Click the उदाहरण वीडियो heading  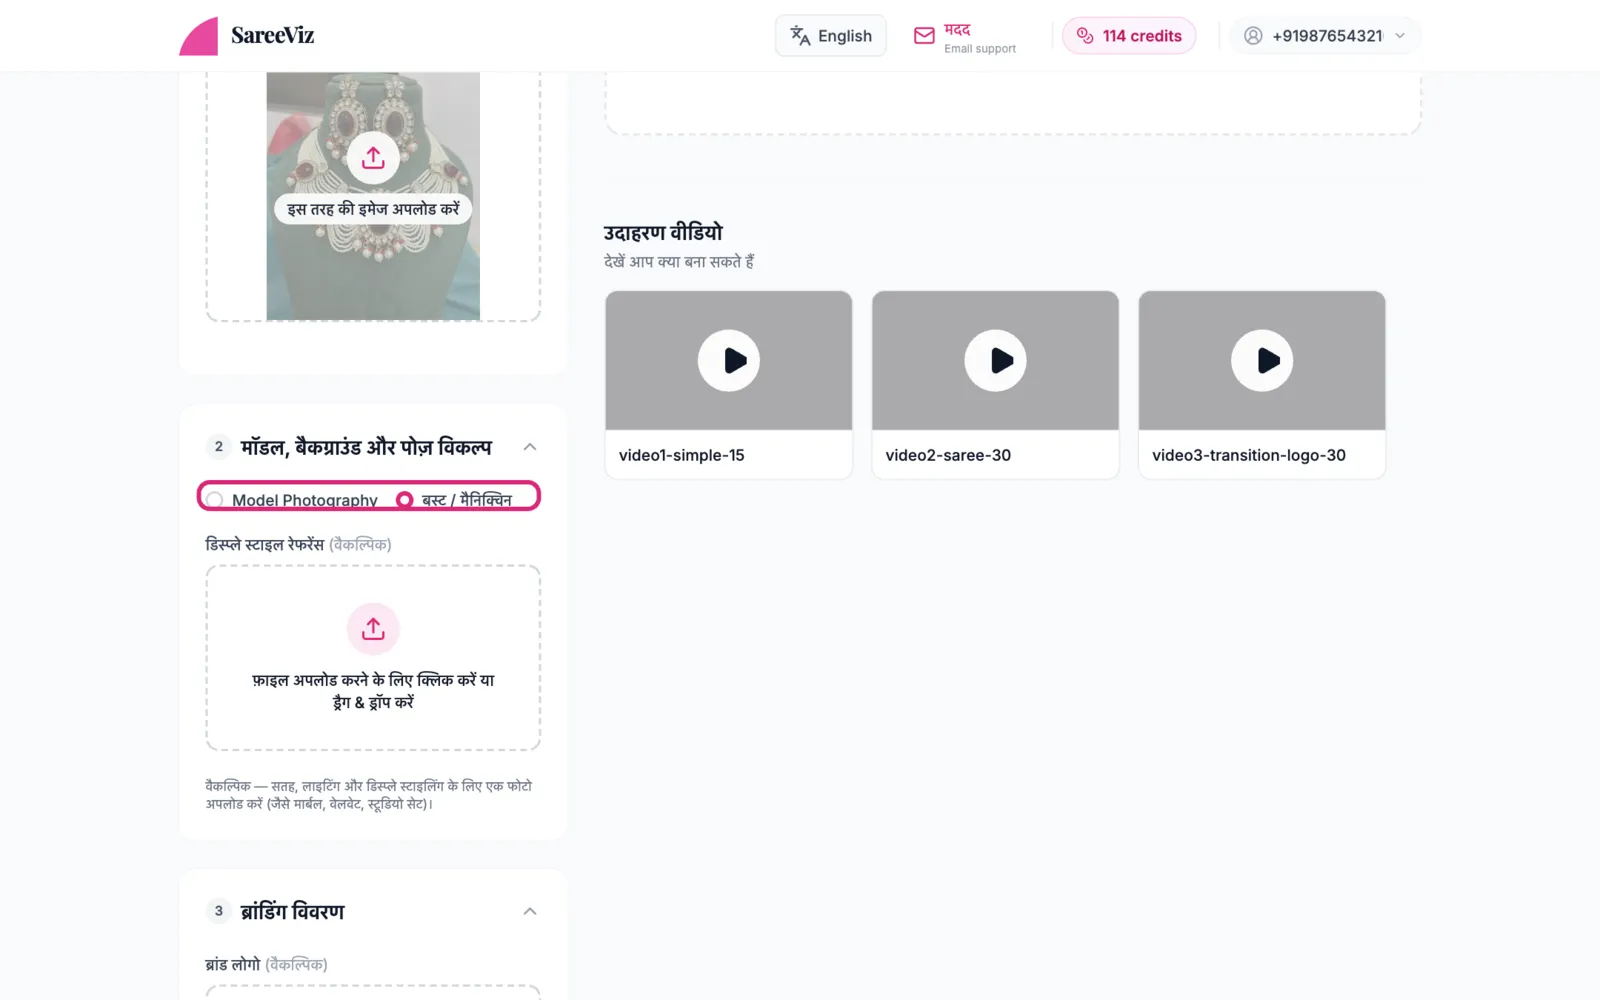[x=663, y=232]
